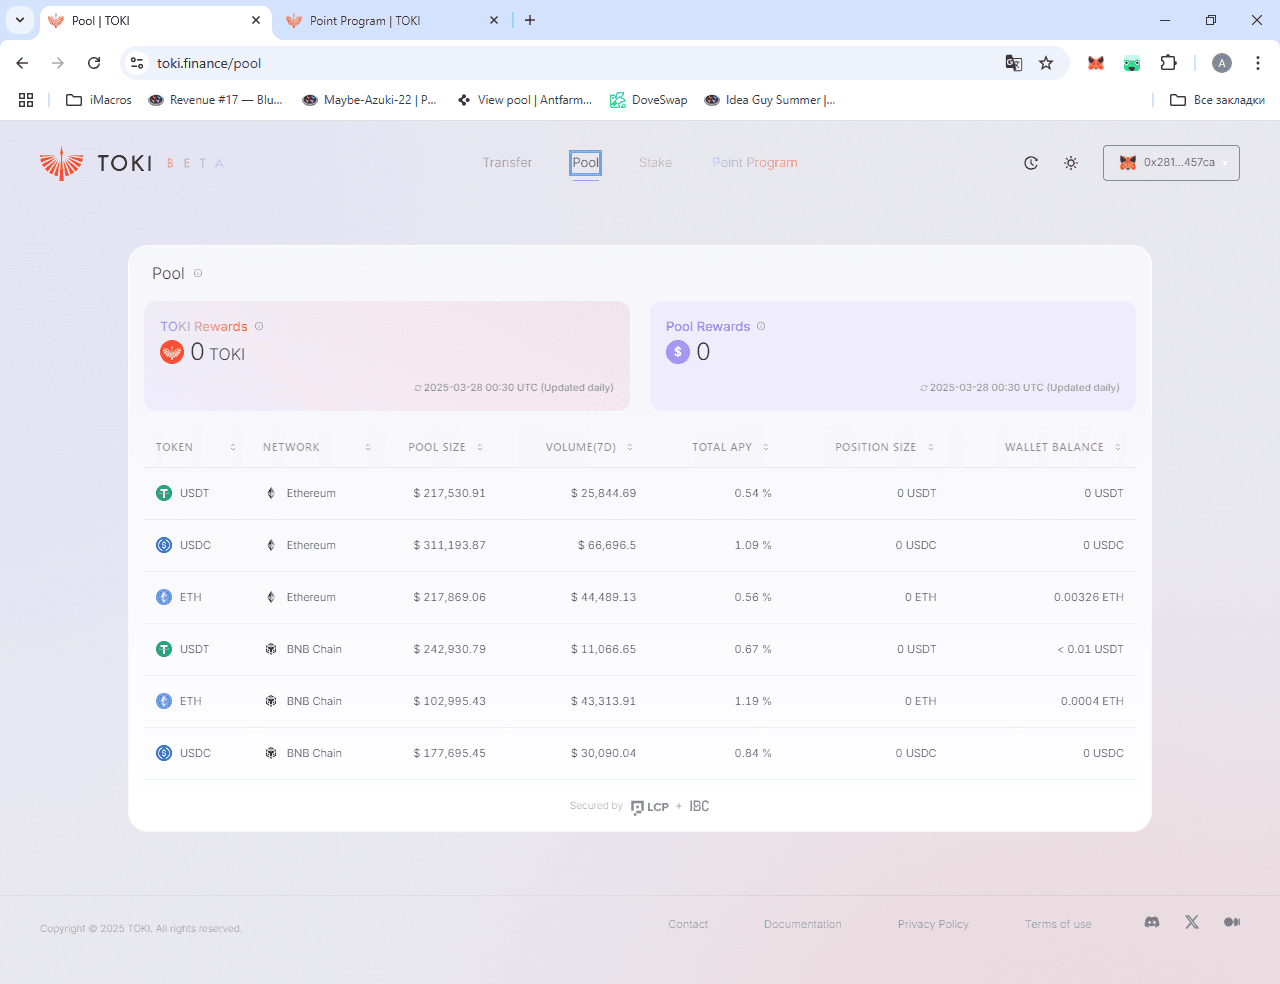Click ETH icon in BNB Chain $102,995.43 row

164,701
